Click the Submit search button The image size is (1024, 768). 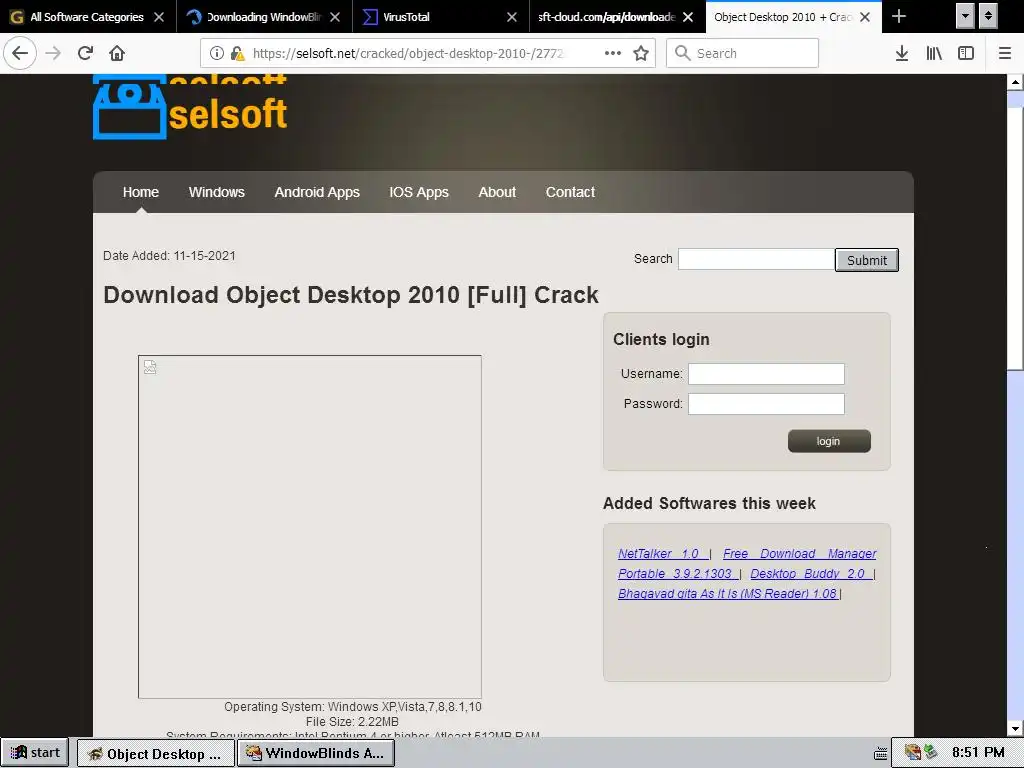coord(867,260)
